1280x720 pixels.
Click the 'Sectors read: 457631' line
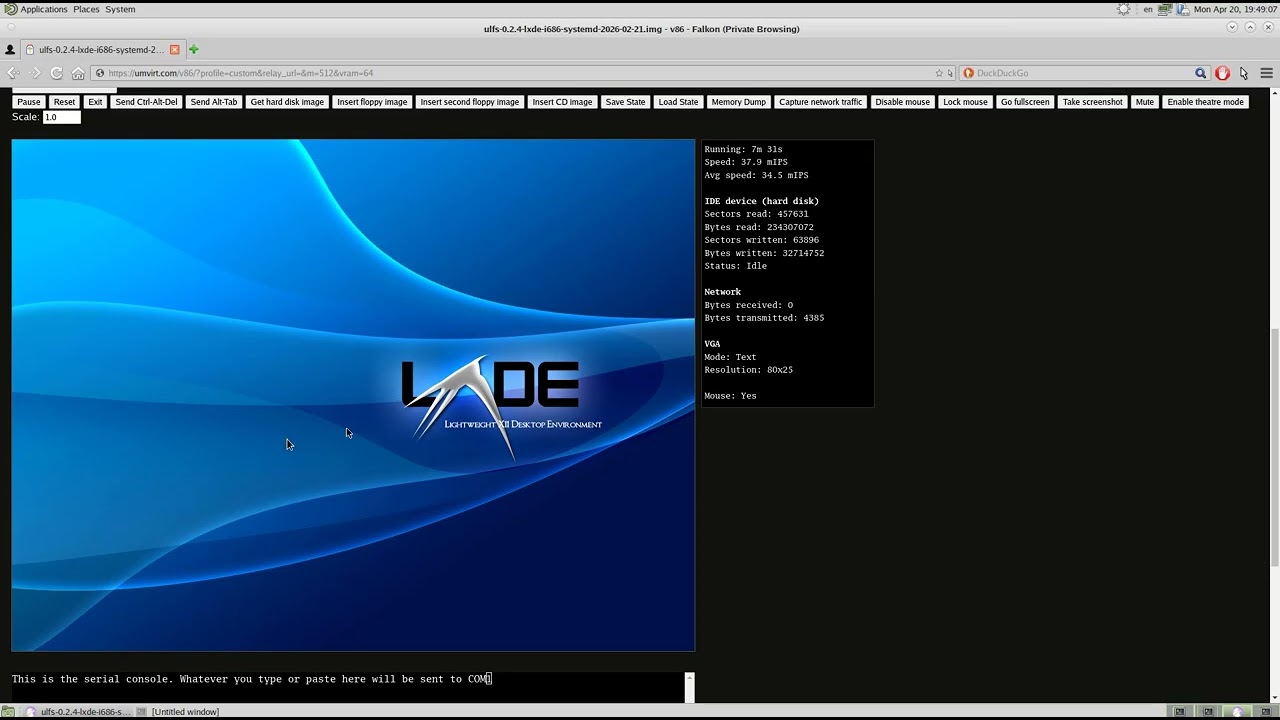[x=756, y=214]
